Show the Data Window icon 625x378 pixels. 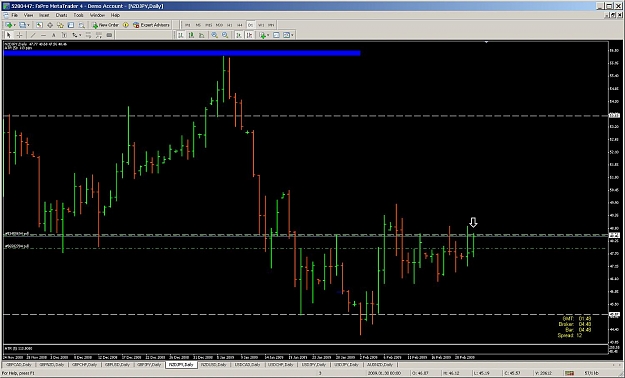click(50, 25)
